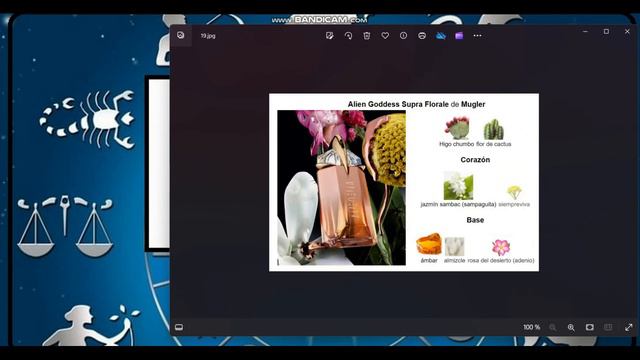
Task: Click the jazmín sambac note image
Action: 458,186
